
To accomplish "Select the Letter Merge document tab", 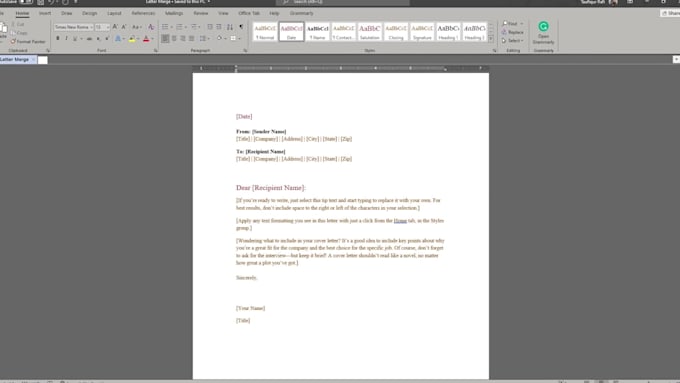I will pos(18,59).
